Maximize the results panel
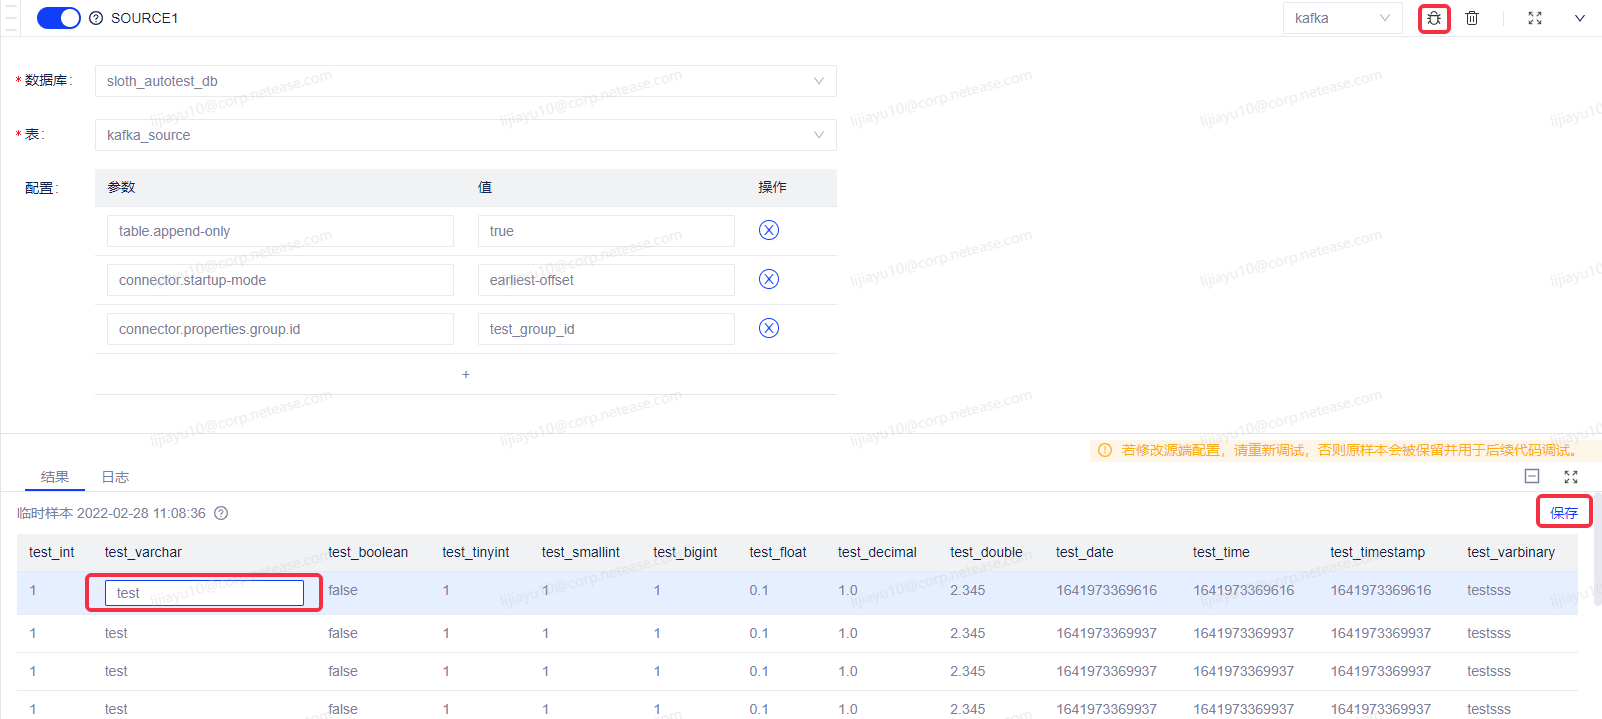 point(1571,477)
